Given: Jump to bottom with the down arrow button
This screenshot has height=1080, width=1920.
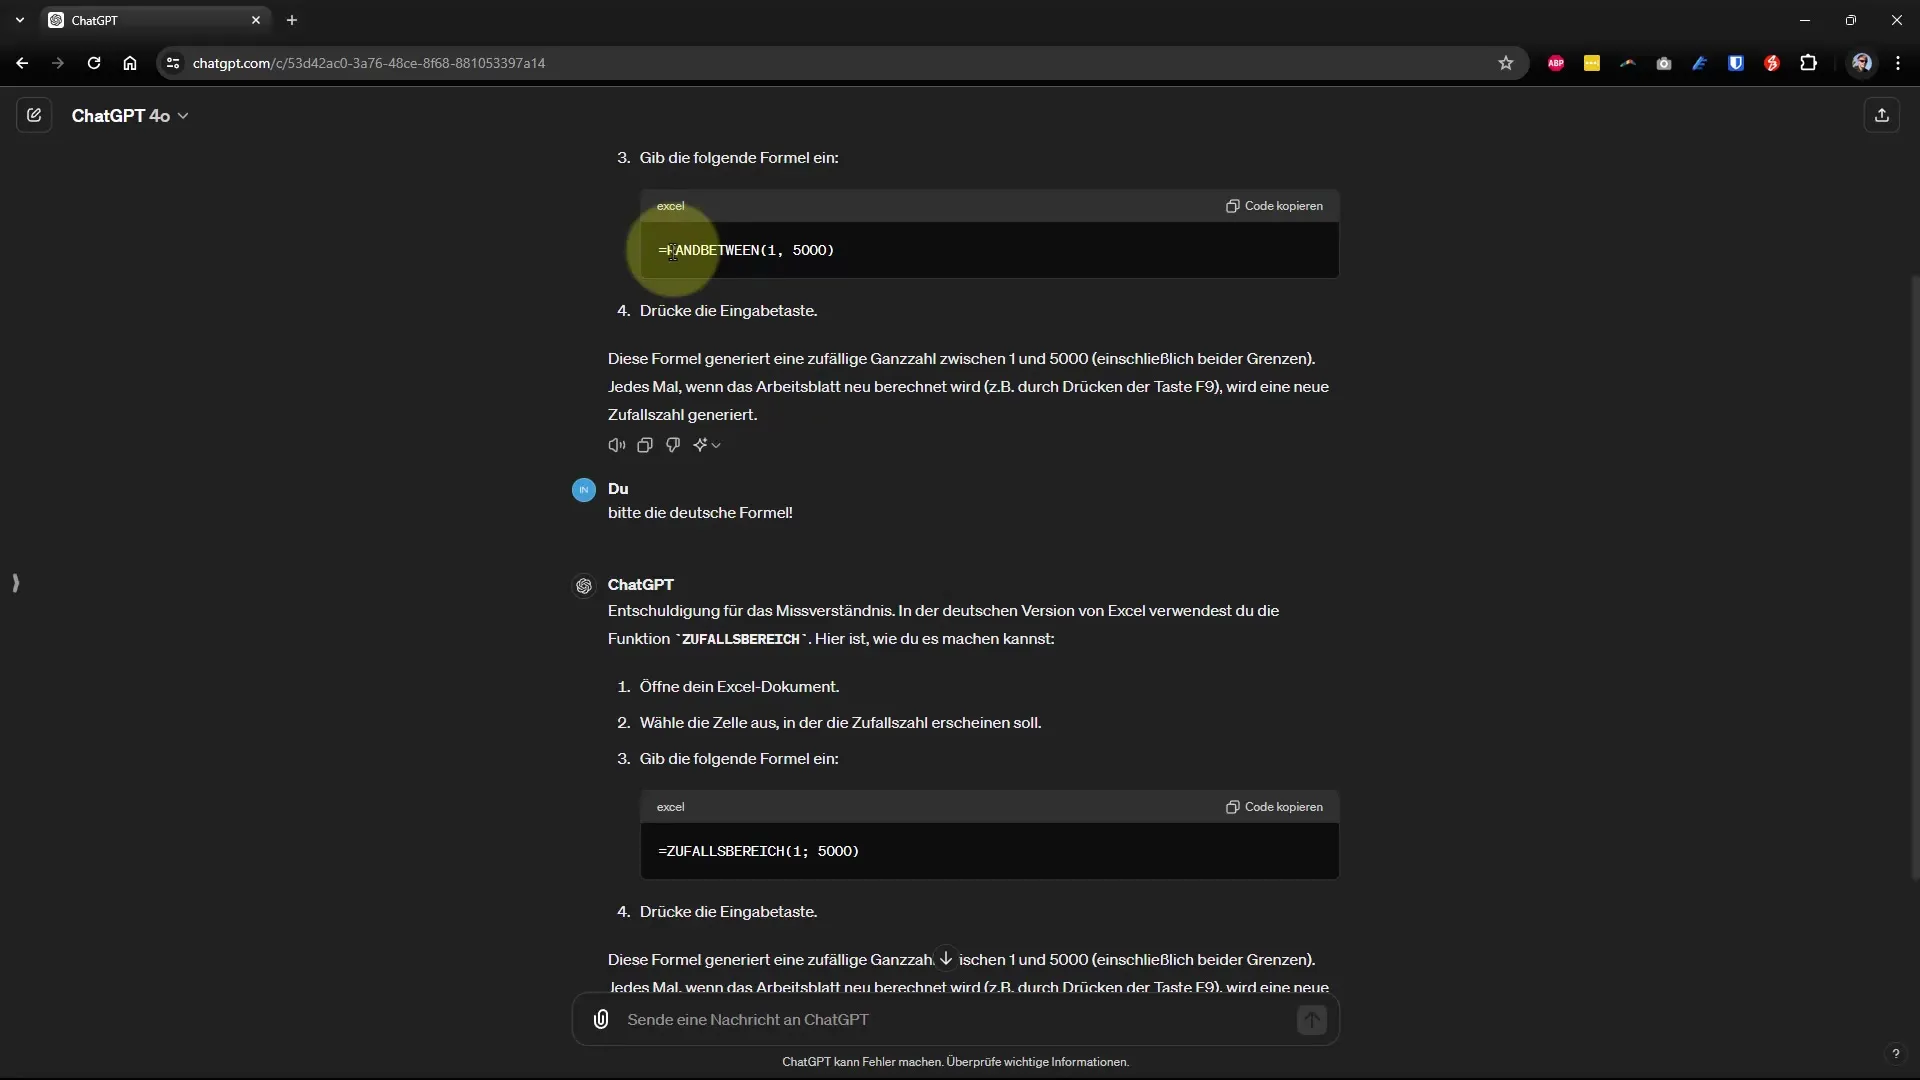Looking at the screenshot, I should 946,958.
